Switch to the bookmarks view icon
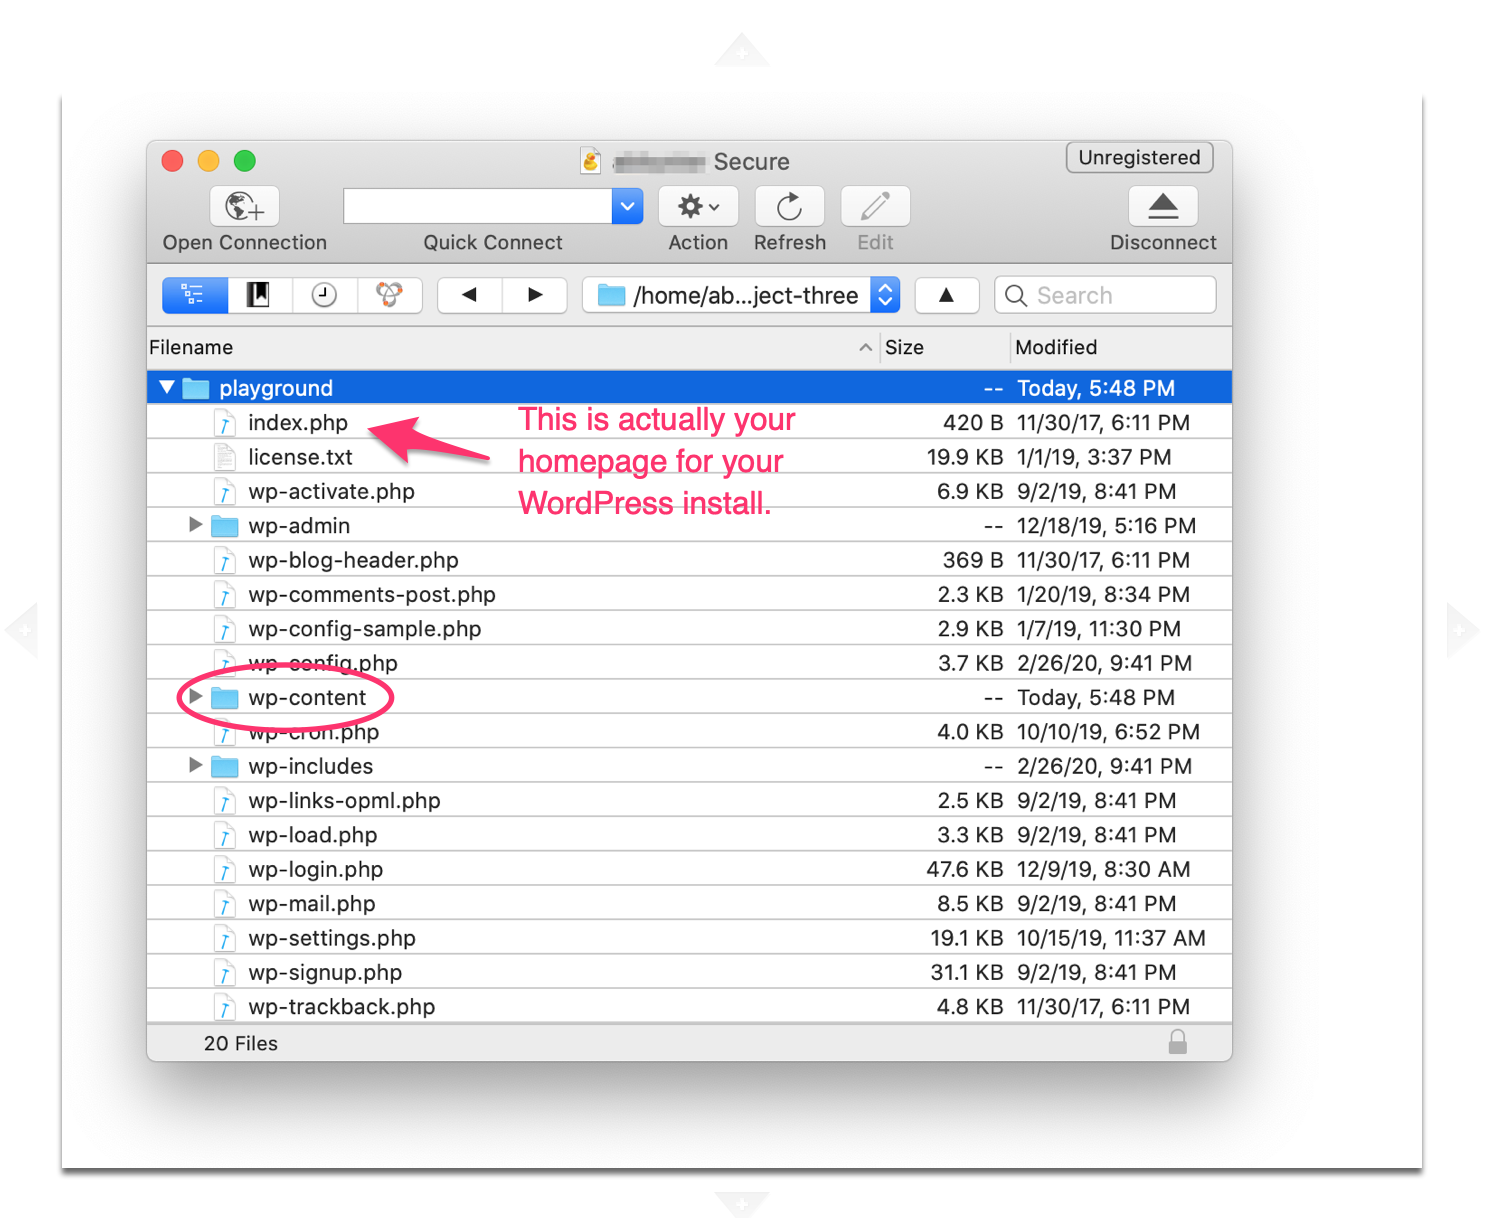The width and height of the screenshot is (1494, 1218). click(x=259, y=295)
